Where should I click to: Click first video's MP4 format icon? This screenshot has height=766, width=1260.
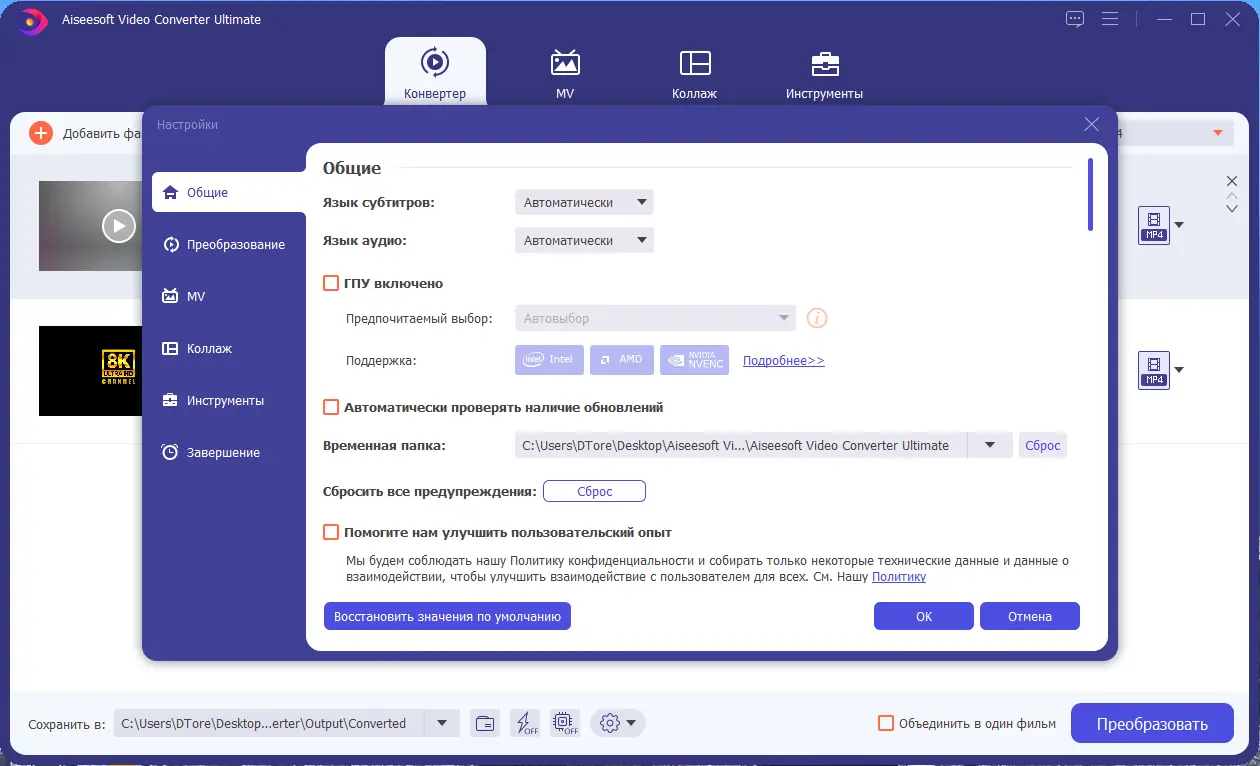1154,225
